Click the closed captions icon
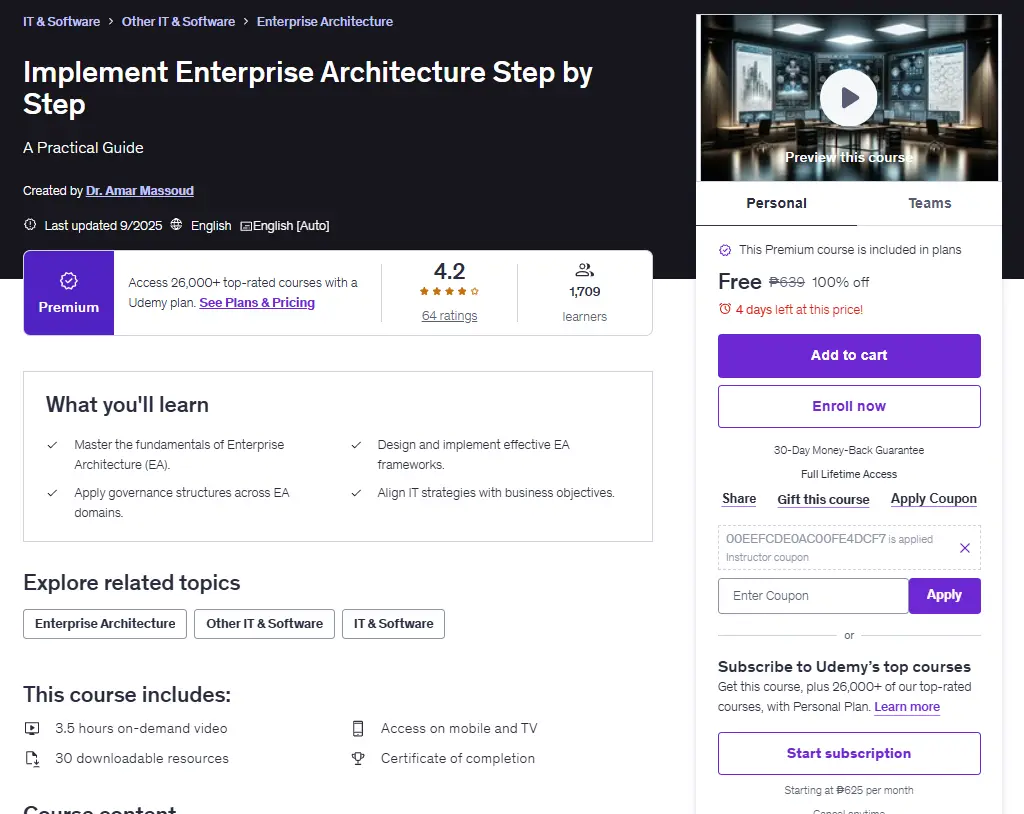Screen dimensions: 1024x814 (246, 226)
